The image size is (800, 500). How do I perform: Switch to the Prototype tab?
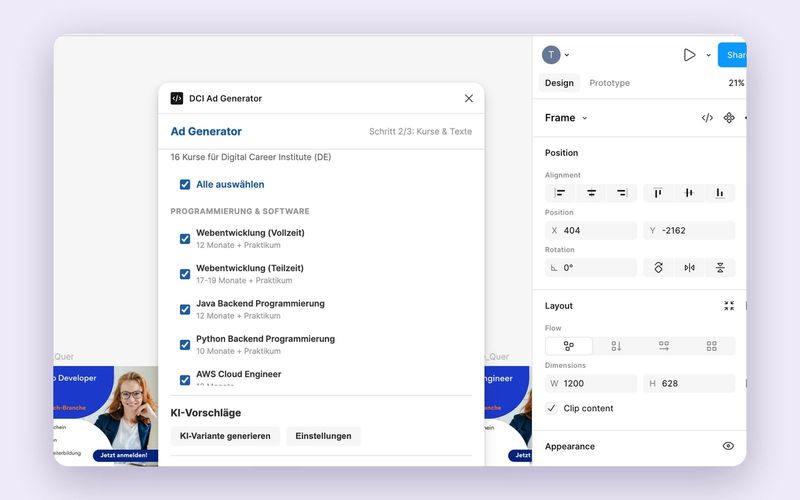pyautogui.click(x=609, y=83)
